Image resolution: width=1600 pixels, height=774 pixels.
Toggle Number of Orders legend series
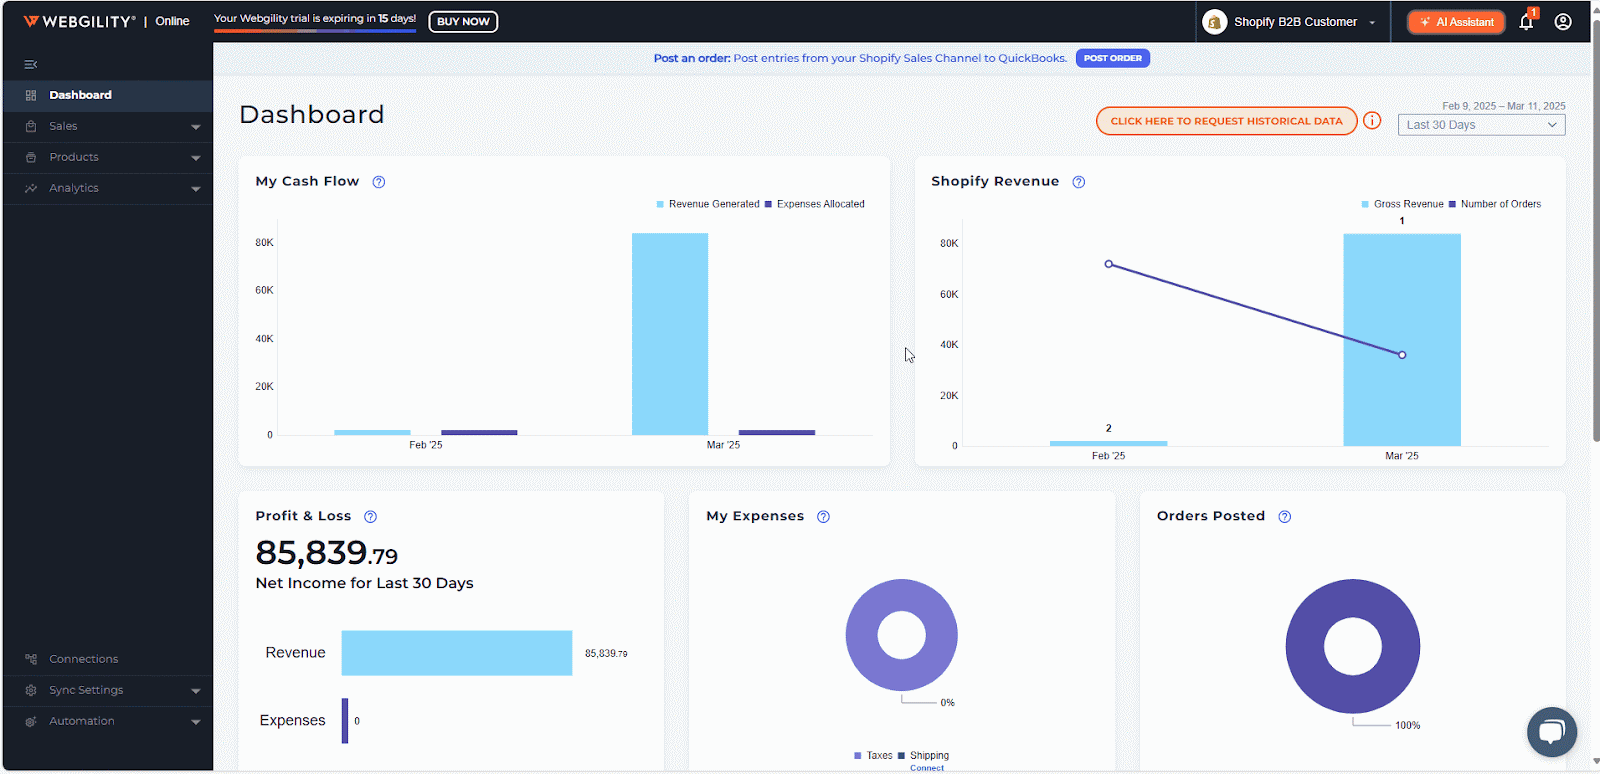(x=1495, y=204)
